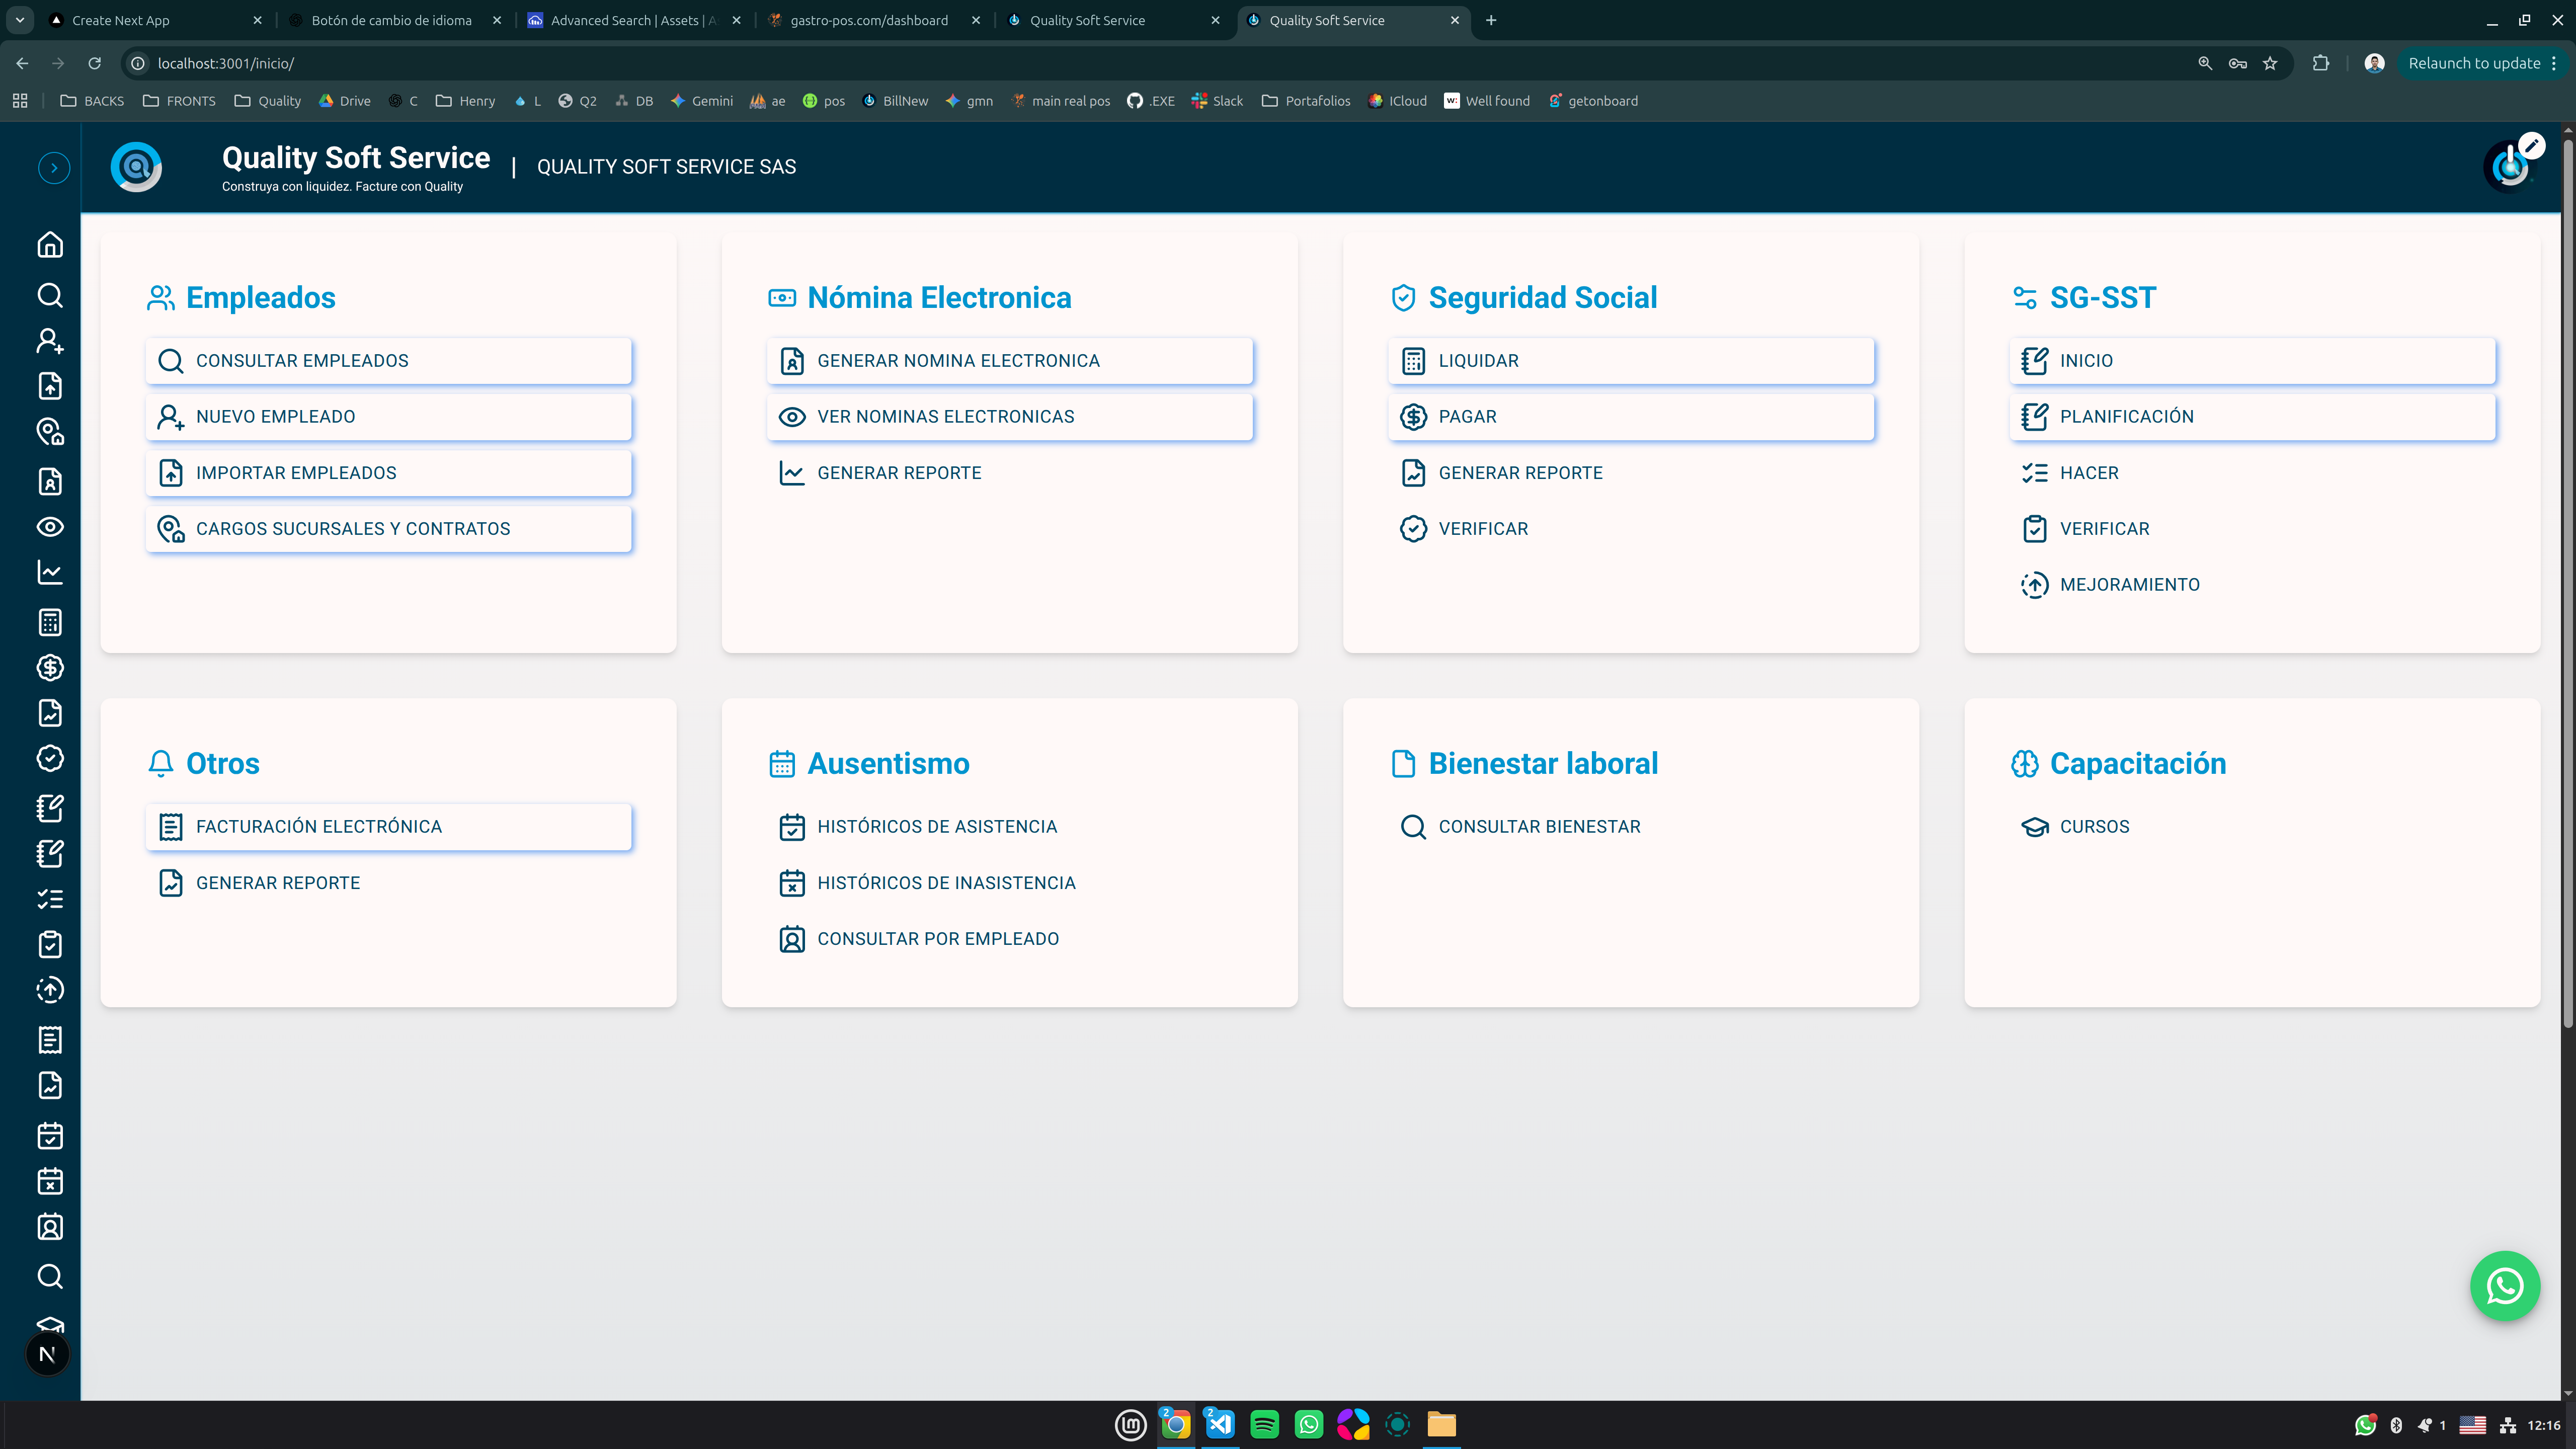Image resolution: width=2576 pixels, height=1449 pixels.
Task: Open the file manager in the taskbar
Action: point(1441,1424)
